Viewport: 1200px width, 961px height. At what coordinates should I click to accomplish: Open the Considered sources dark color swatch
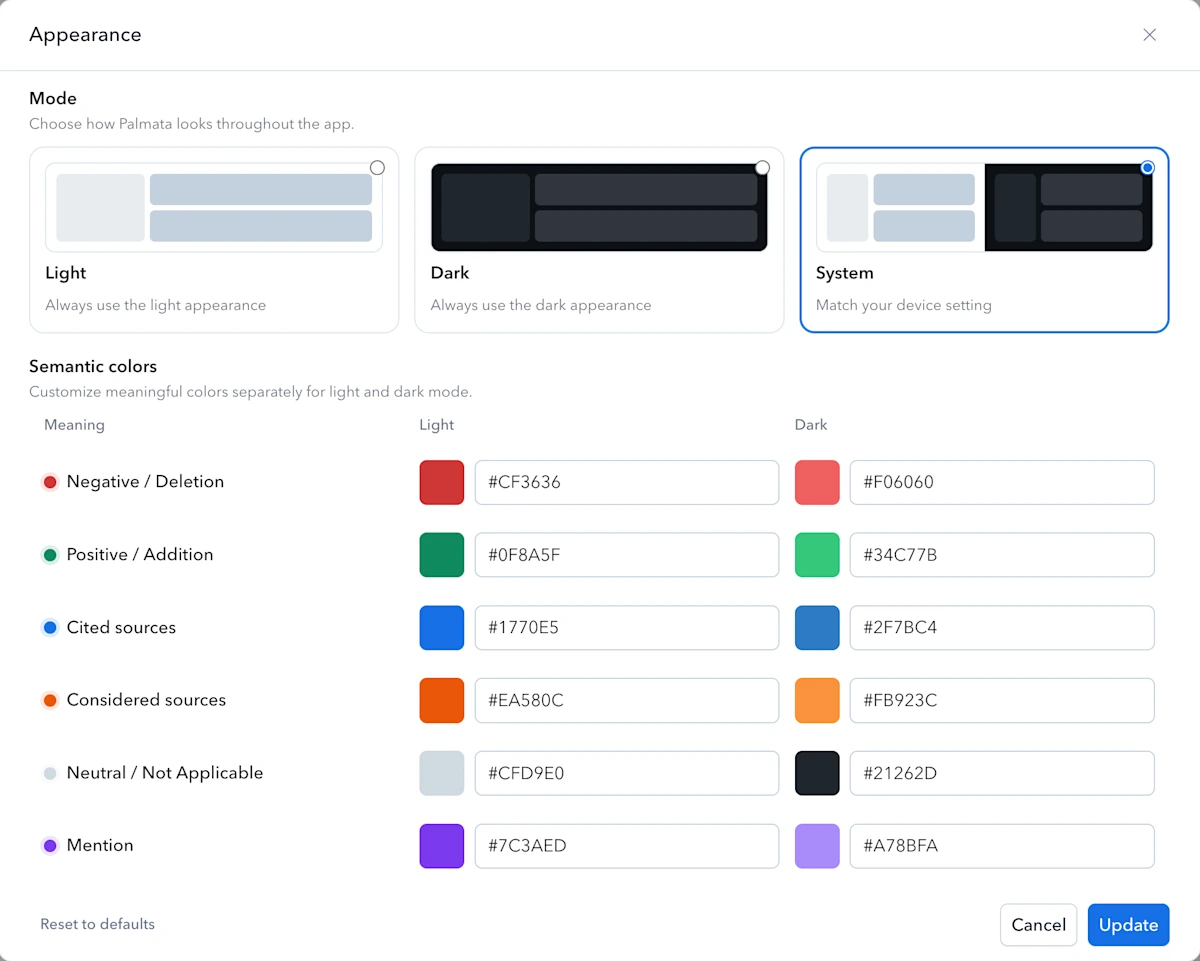coord(817,700)
